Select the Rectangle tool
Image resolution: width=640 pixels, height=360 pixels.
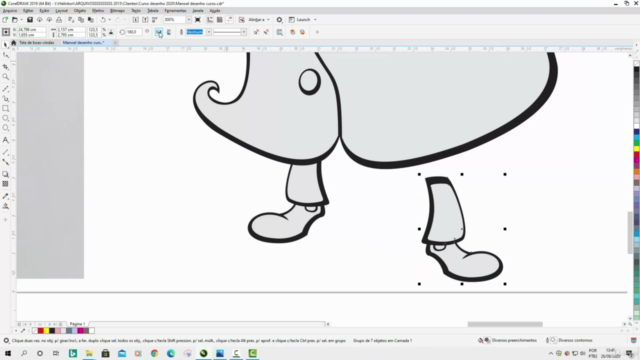5,109
